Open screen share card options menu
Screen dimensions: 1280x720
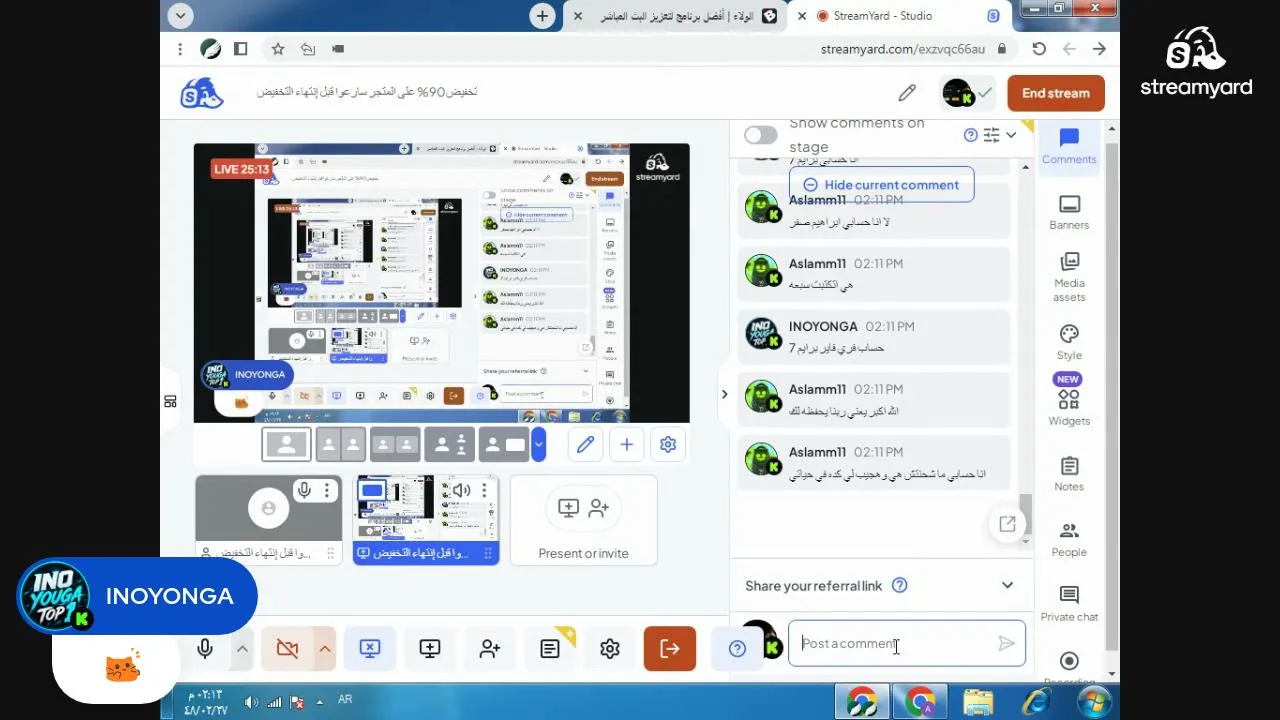(x=484, y=490)
